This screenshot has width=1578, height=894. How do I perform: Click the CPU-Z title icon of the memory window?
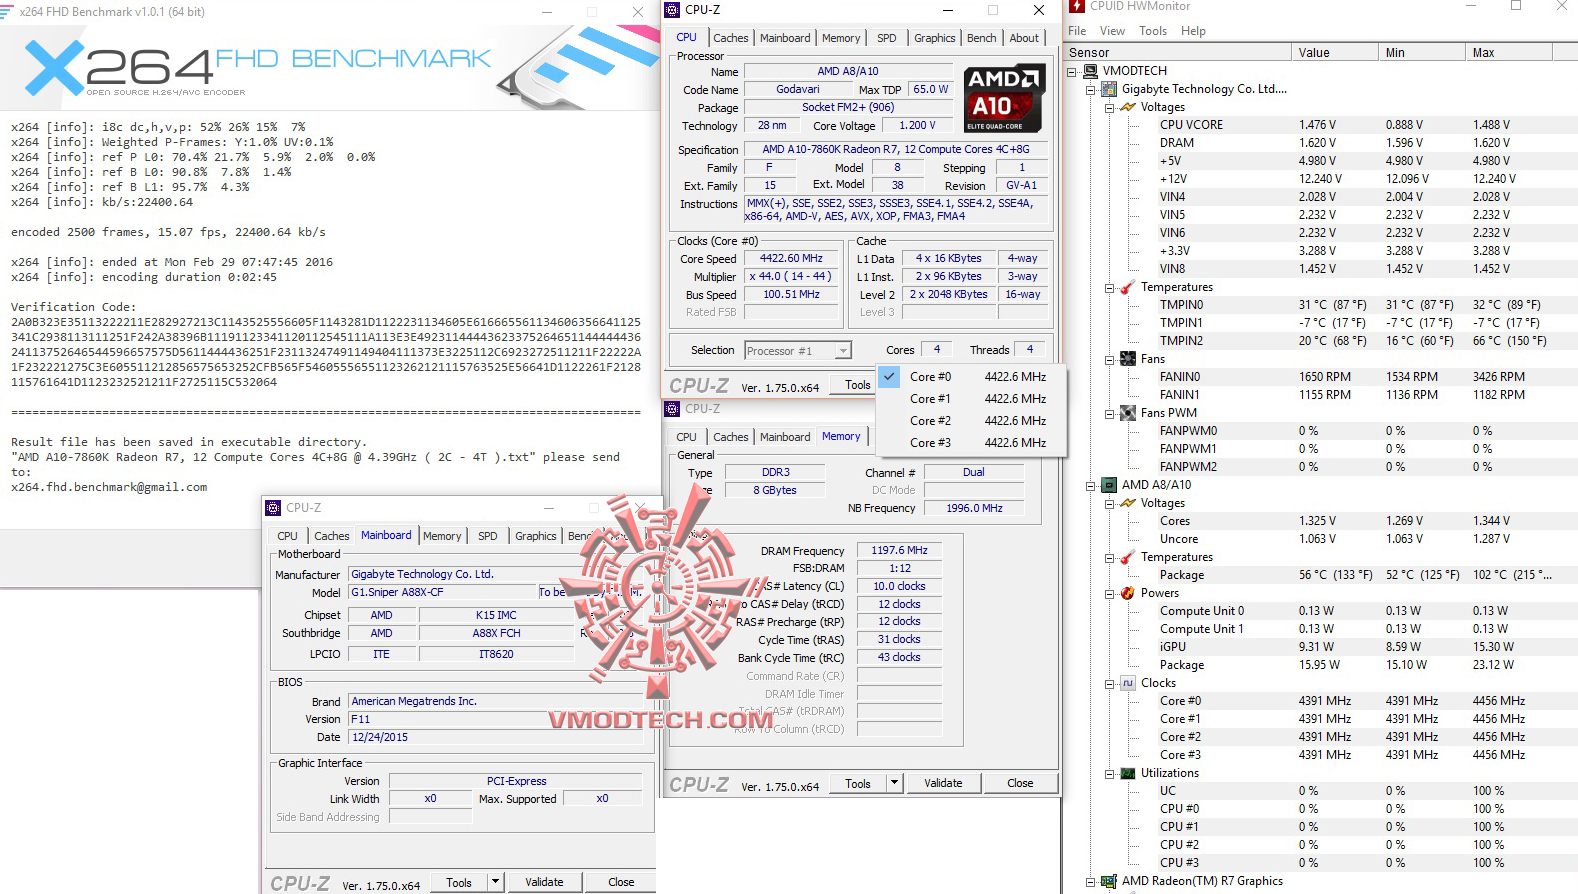(x=673, y=408)
